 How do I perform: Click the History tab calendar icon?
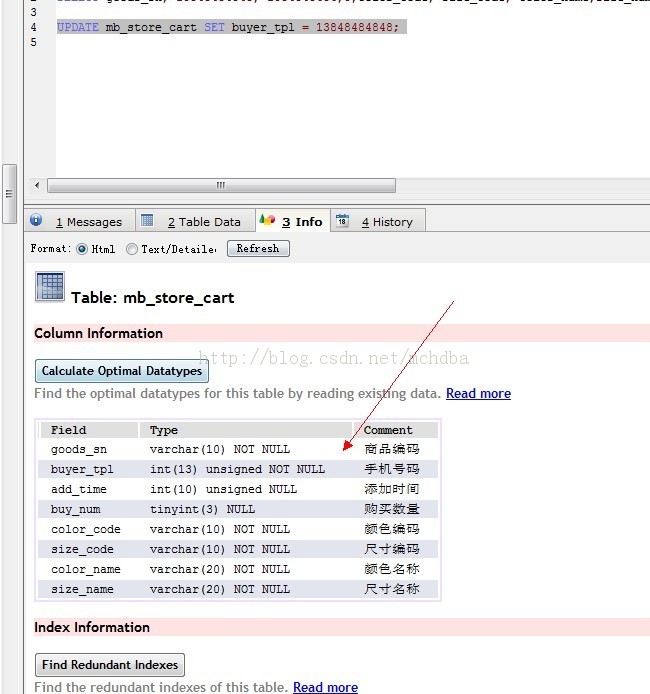(x=342, y=220)
